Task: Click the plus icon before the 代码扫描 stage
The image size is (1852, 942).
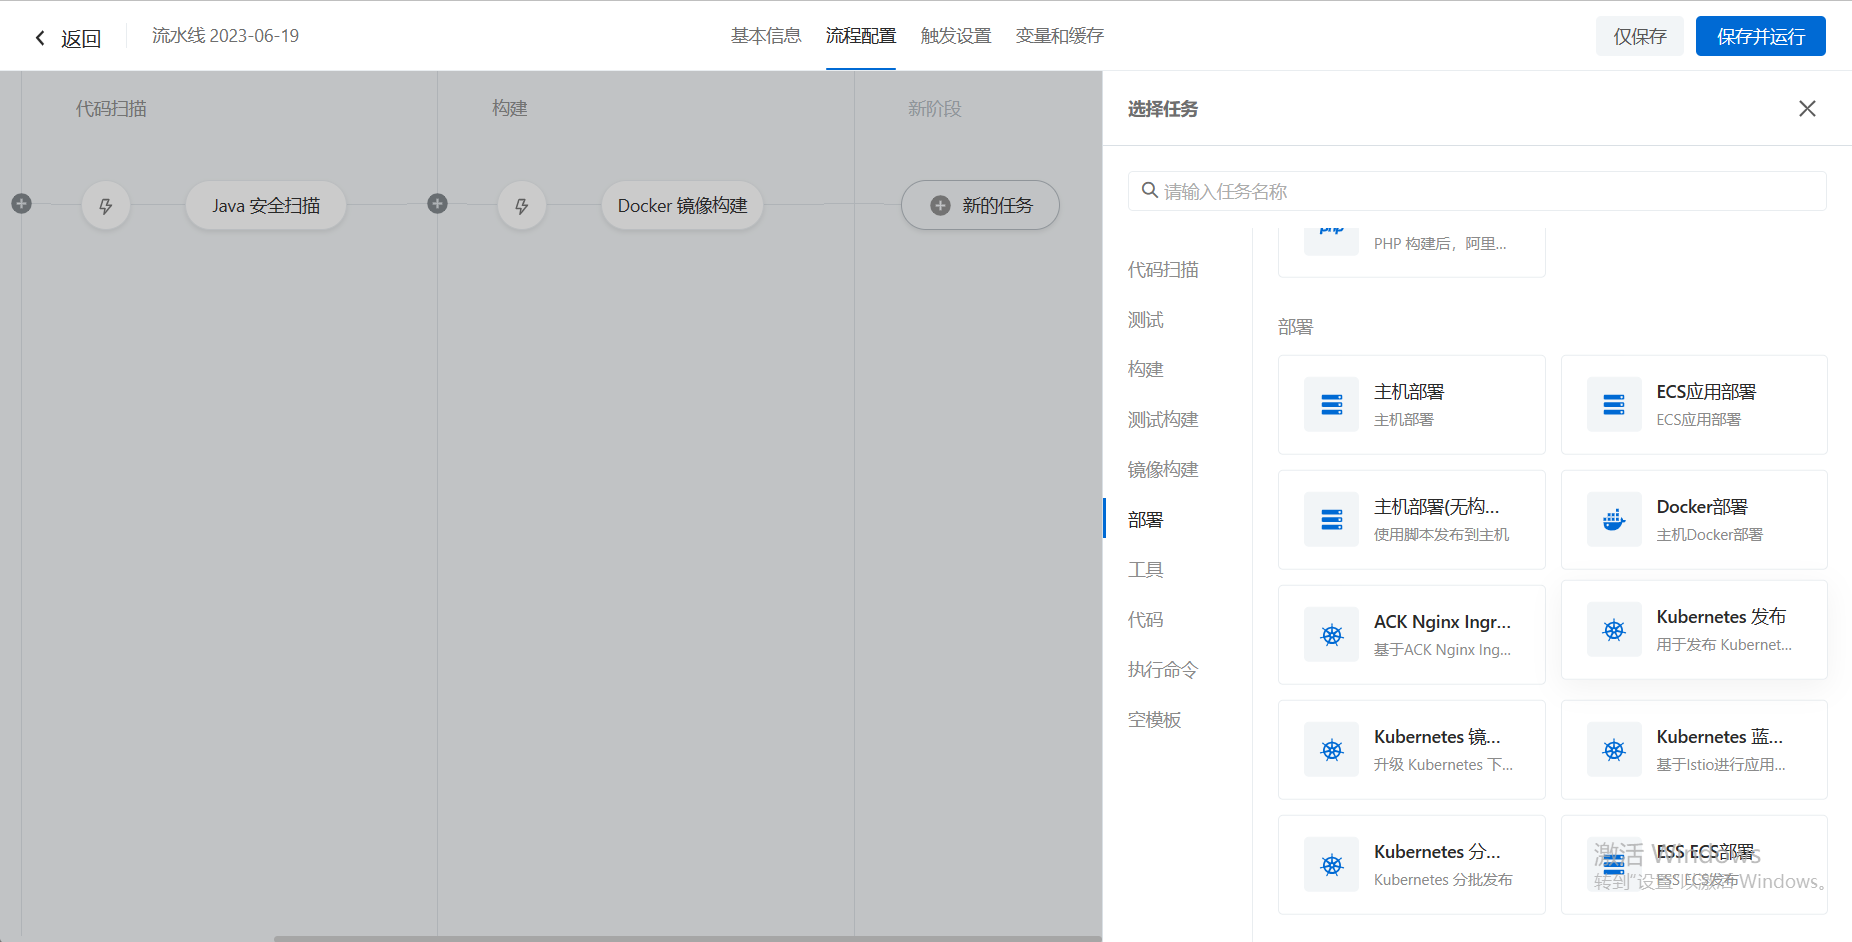Action: 21,204
